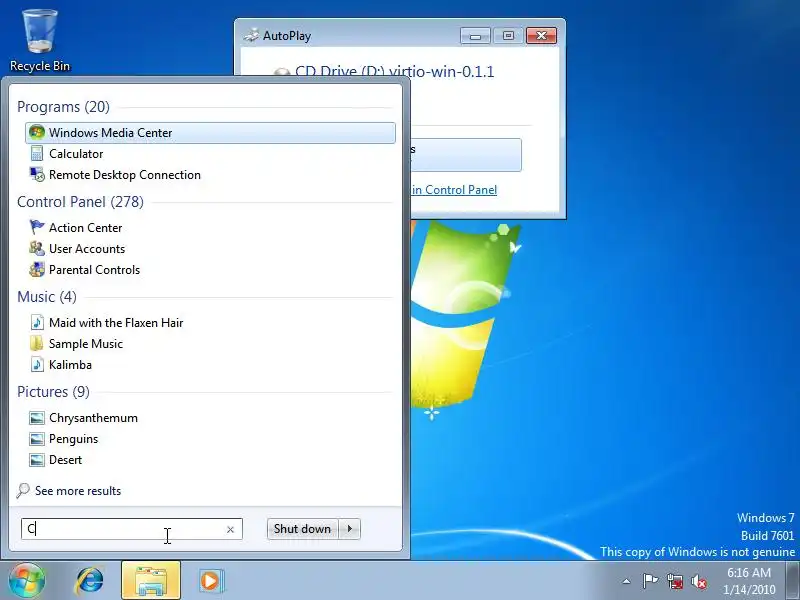The height and width of the screenshot is (600, 800).
Task: Open Windows Media Player from the taskbar
Action: pyautogui.click(x=211, y=581)
